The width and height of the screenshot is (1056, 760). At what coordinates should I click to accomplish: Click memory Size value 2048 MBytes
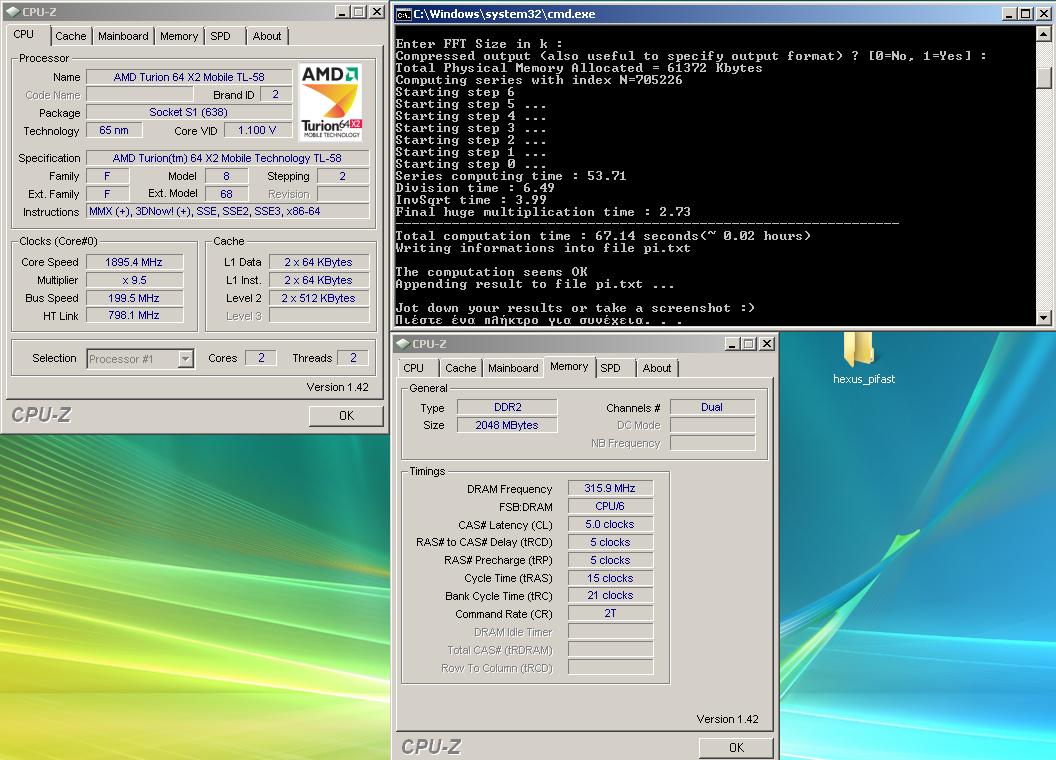point(507,425)
